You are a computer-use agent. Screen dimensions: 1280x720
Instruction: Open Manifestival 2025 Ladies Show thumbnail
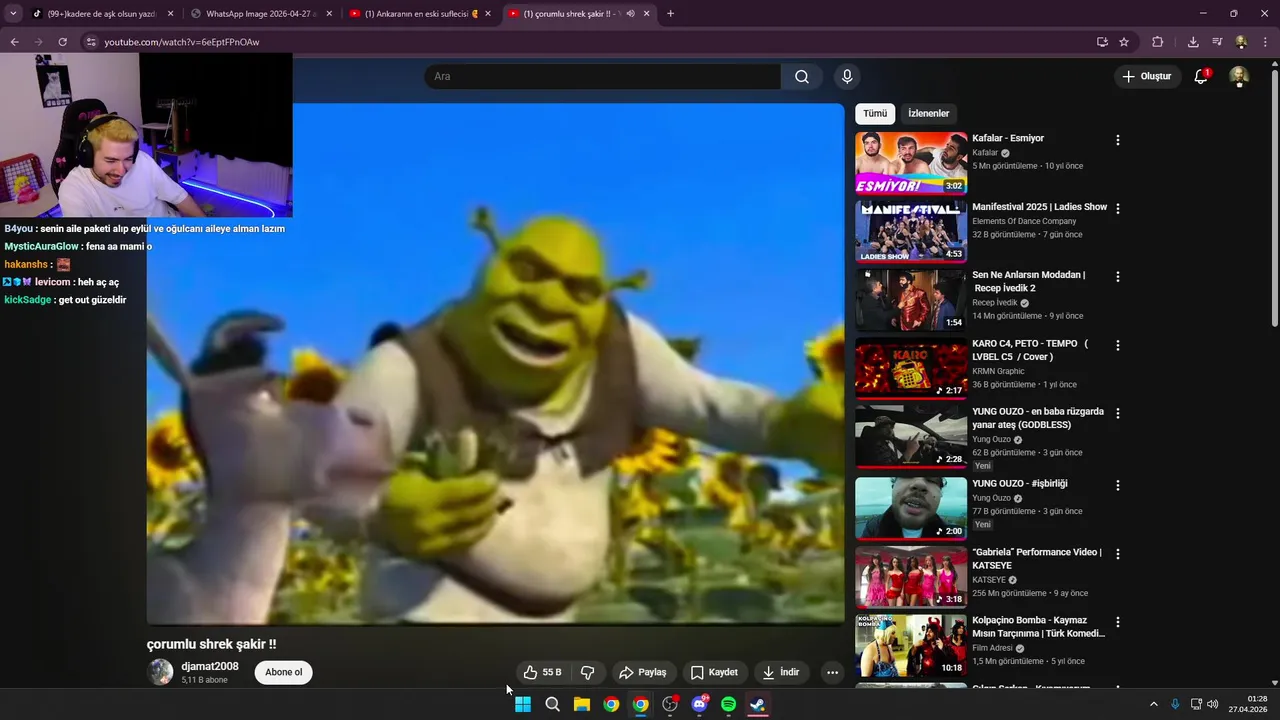pyautogui.click(x=911, y=231)
